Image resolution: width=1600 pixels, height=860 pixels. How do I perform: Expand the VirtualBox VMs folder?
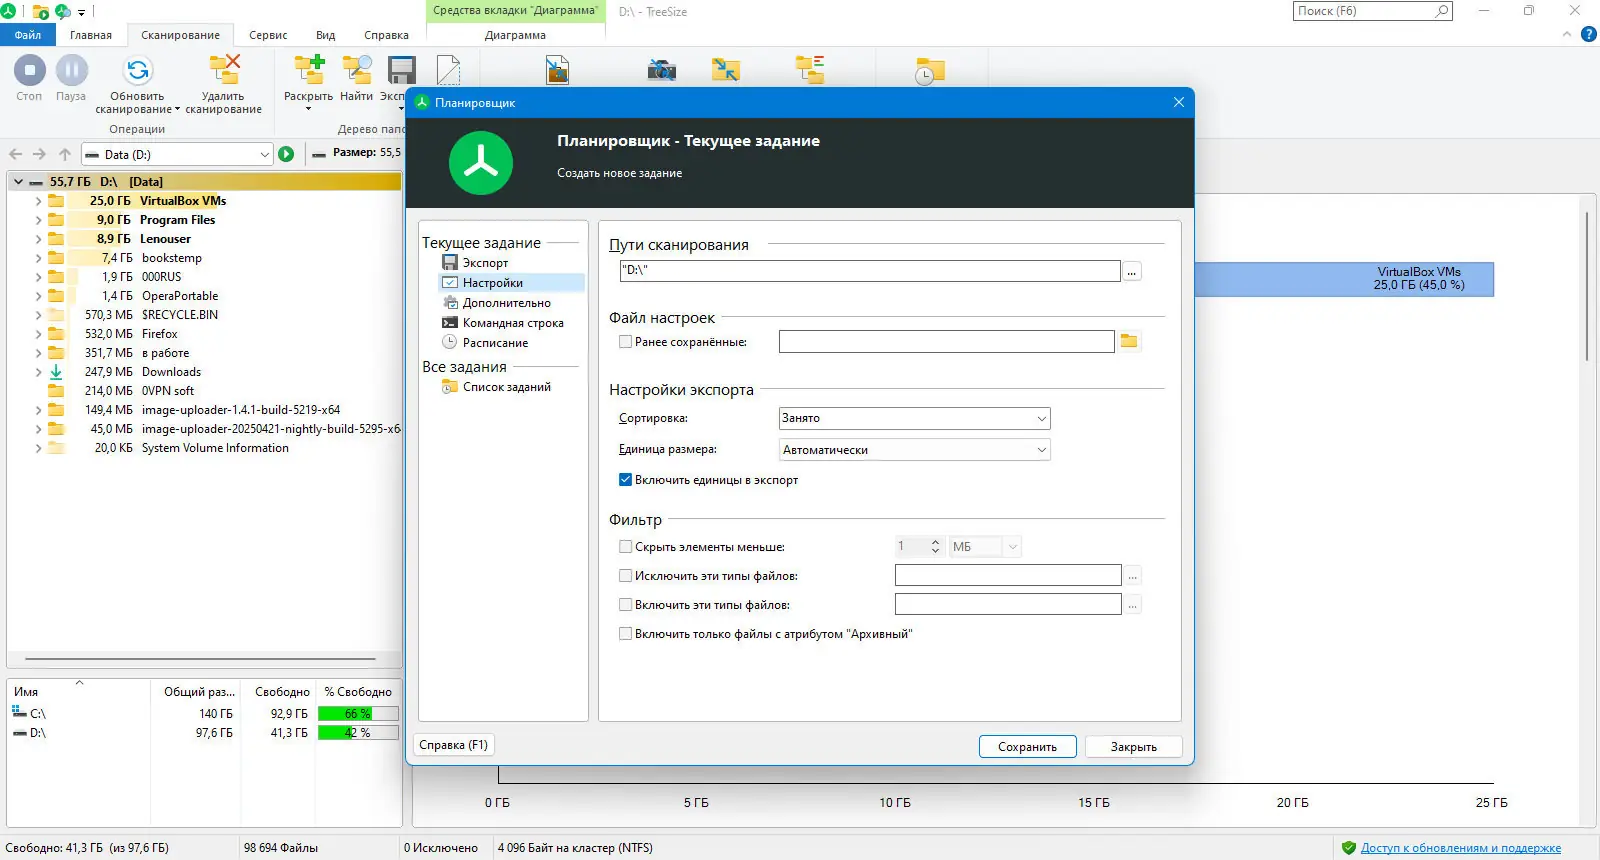(x=38, y=201)
